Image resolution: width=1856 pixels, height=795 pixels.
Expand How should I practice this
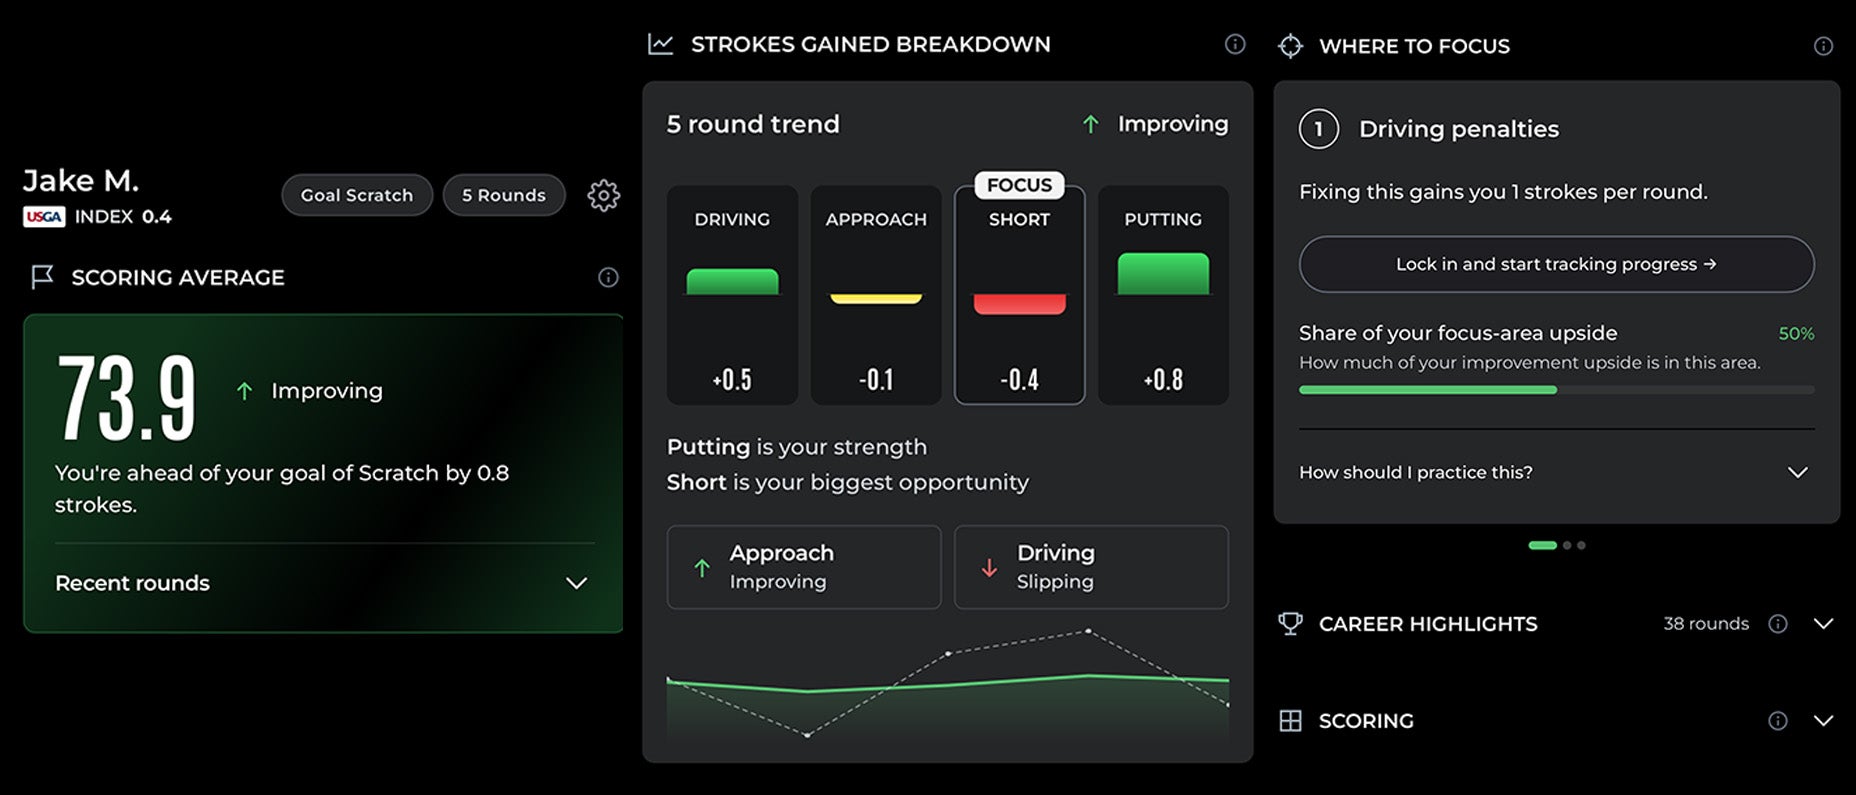tap(1556, 472)
